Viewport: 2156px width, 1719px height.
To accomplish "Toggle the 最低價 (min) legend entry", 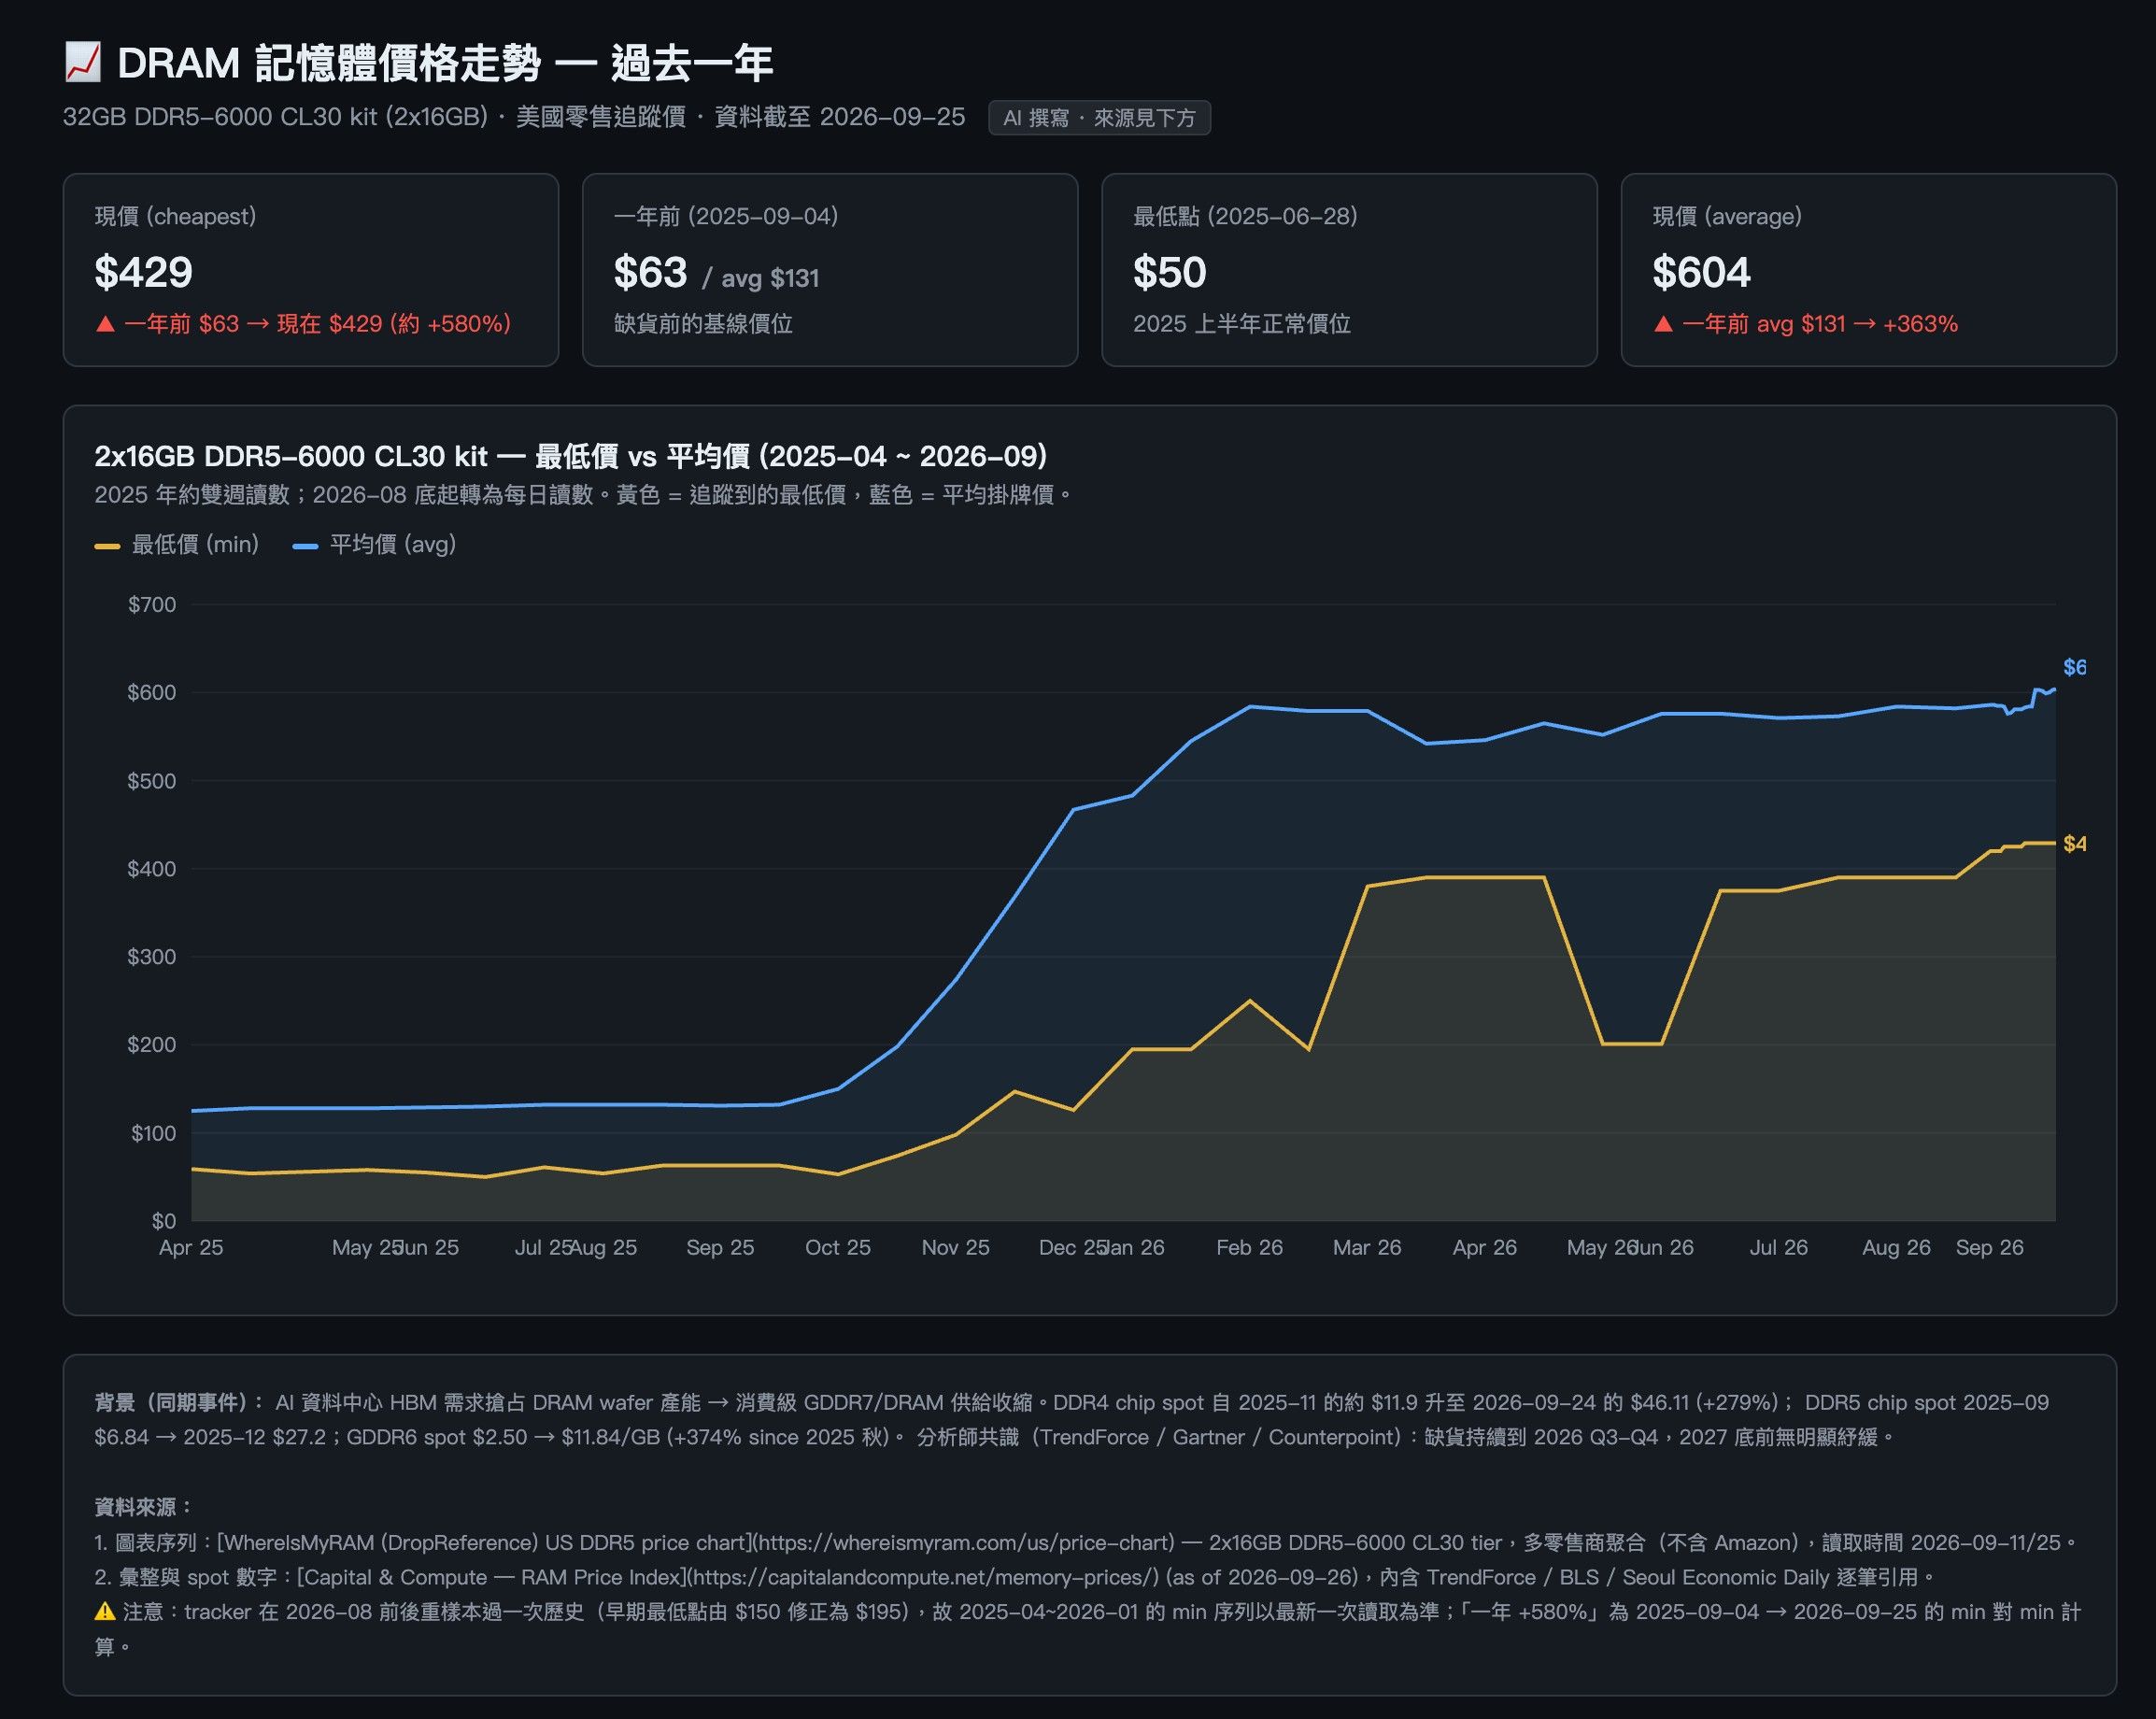I will click(177, 544).
